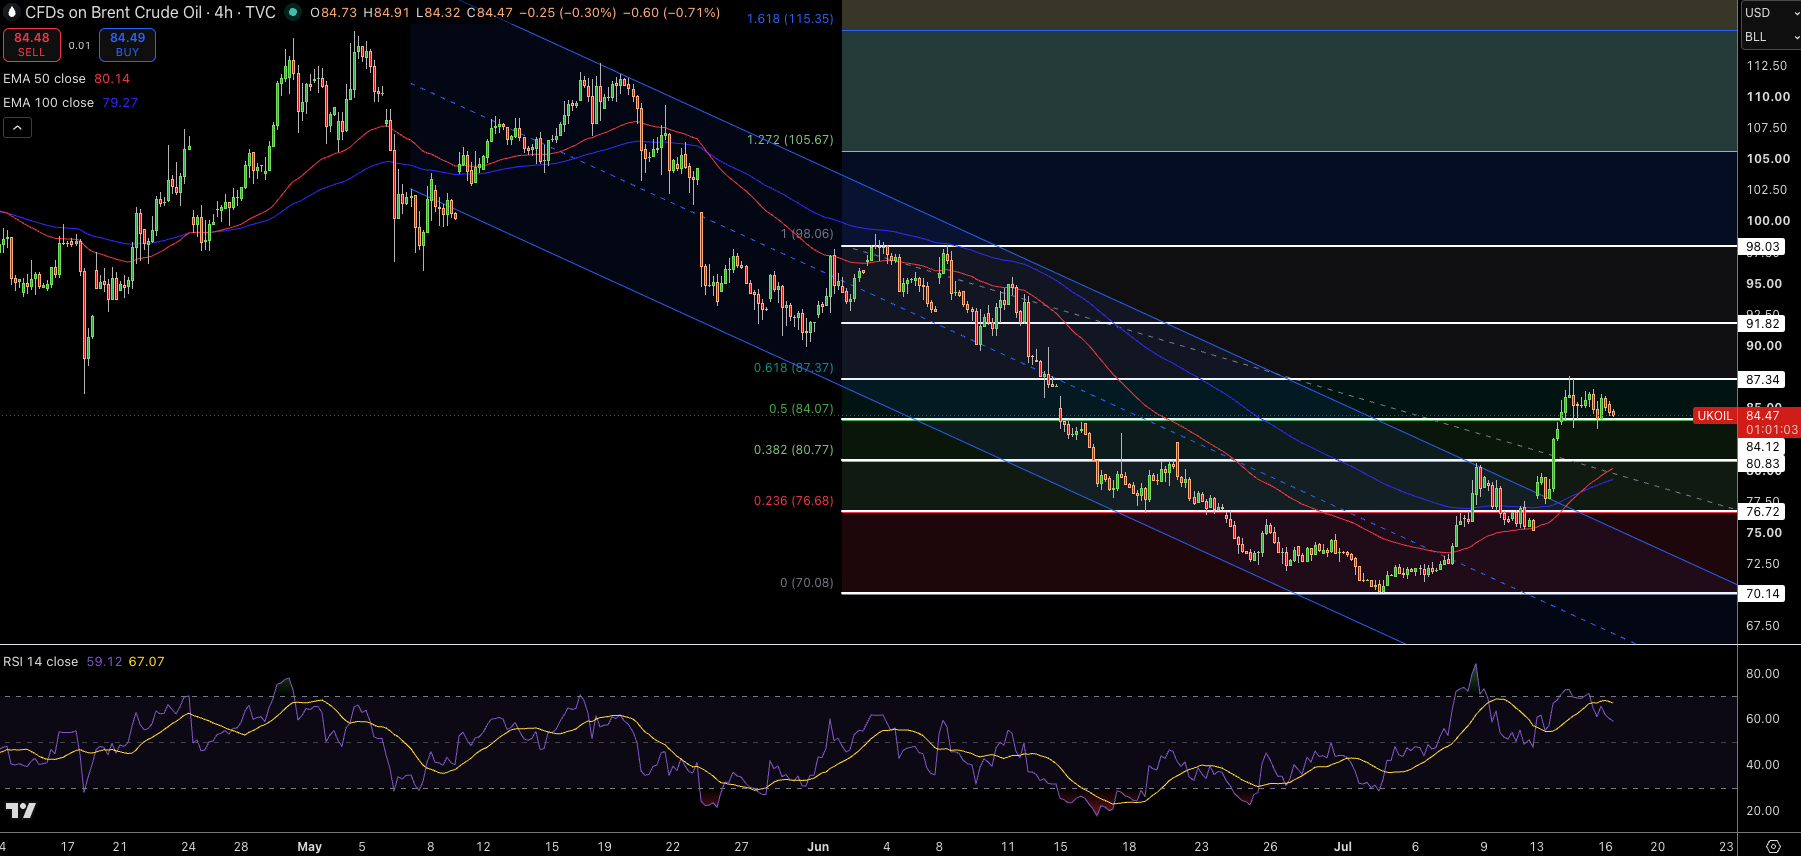Click the green market status dot
This screenshot has height=856, width=1801.
coord(292,13)
